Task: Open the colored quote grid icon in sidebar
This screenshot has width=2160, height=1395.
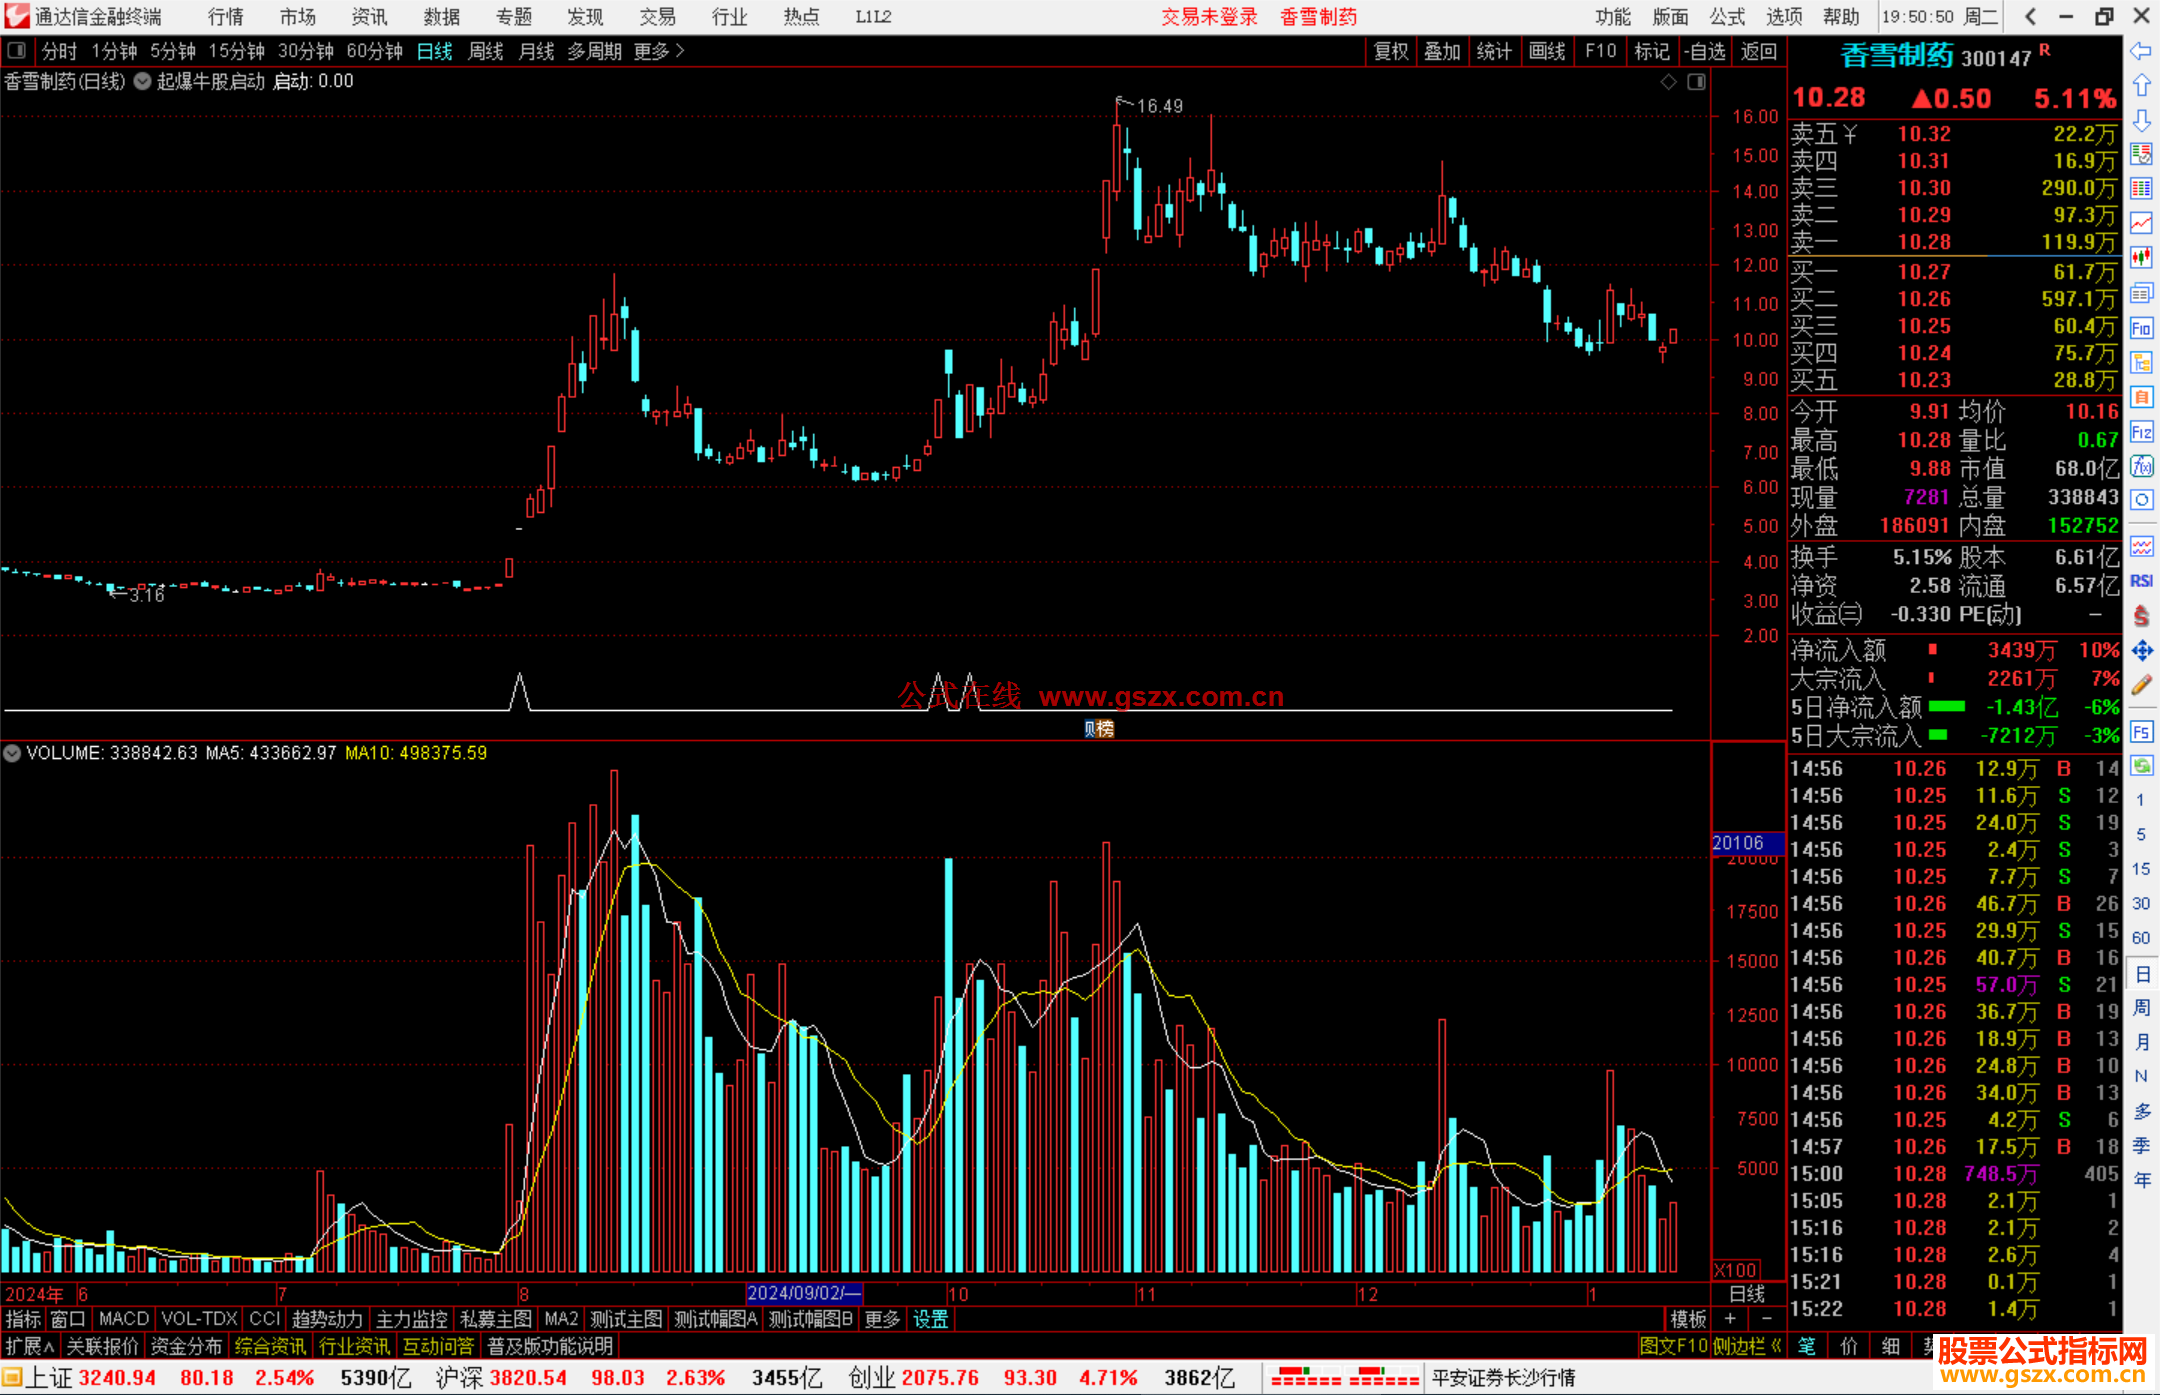Action: point(2141,188)
